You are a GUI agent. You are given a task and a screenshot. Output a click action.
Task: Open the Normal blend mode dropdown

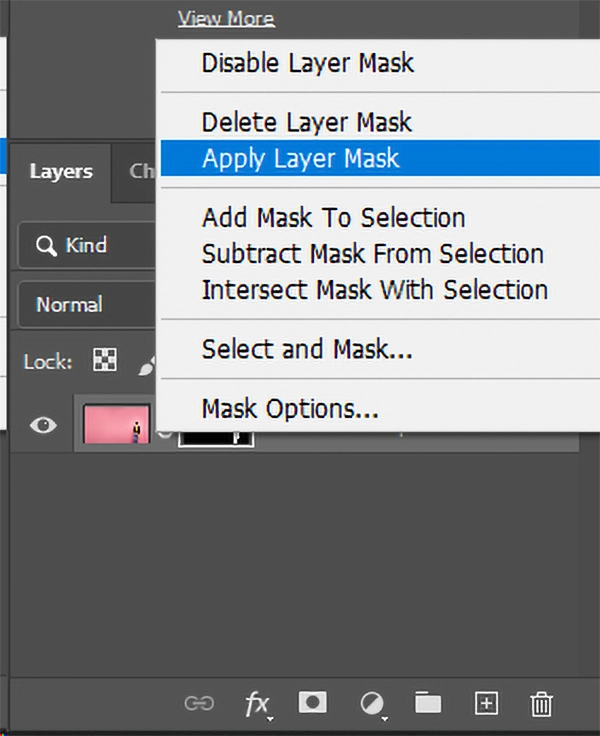tap(87, 305)
